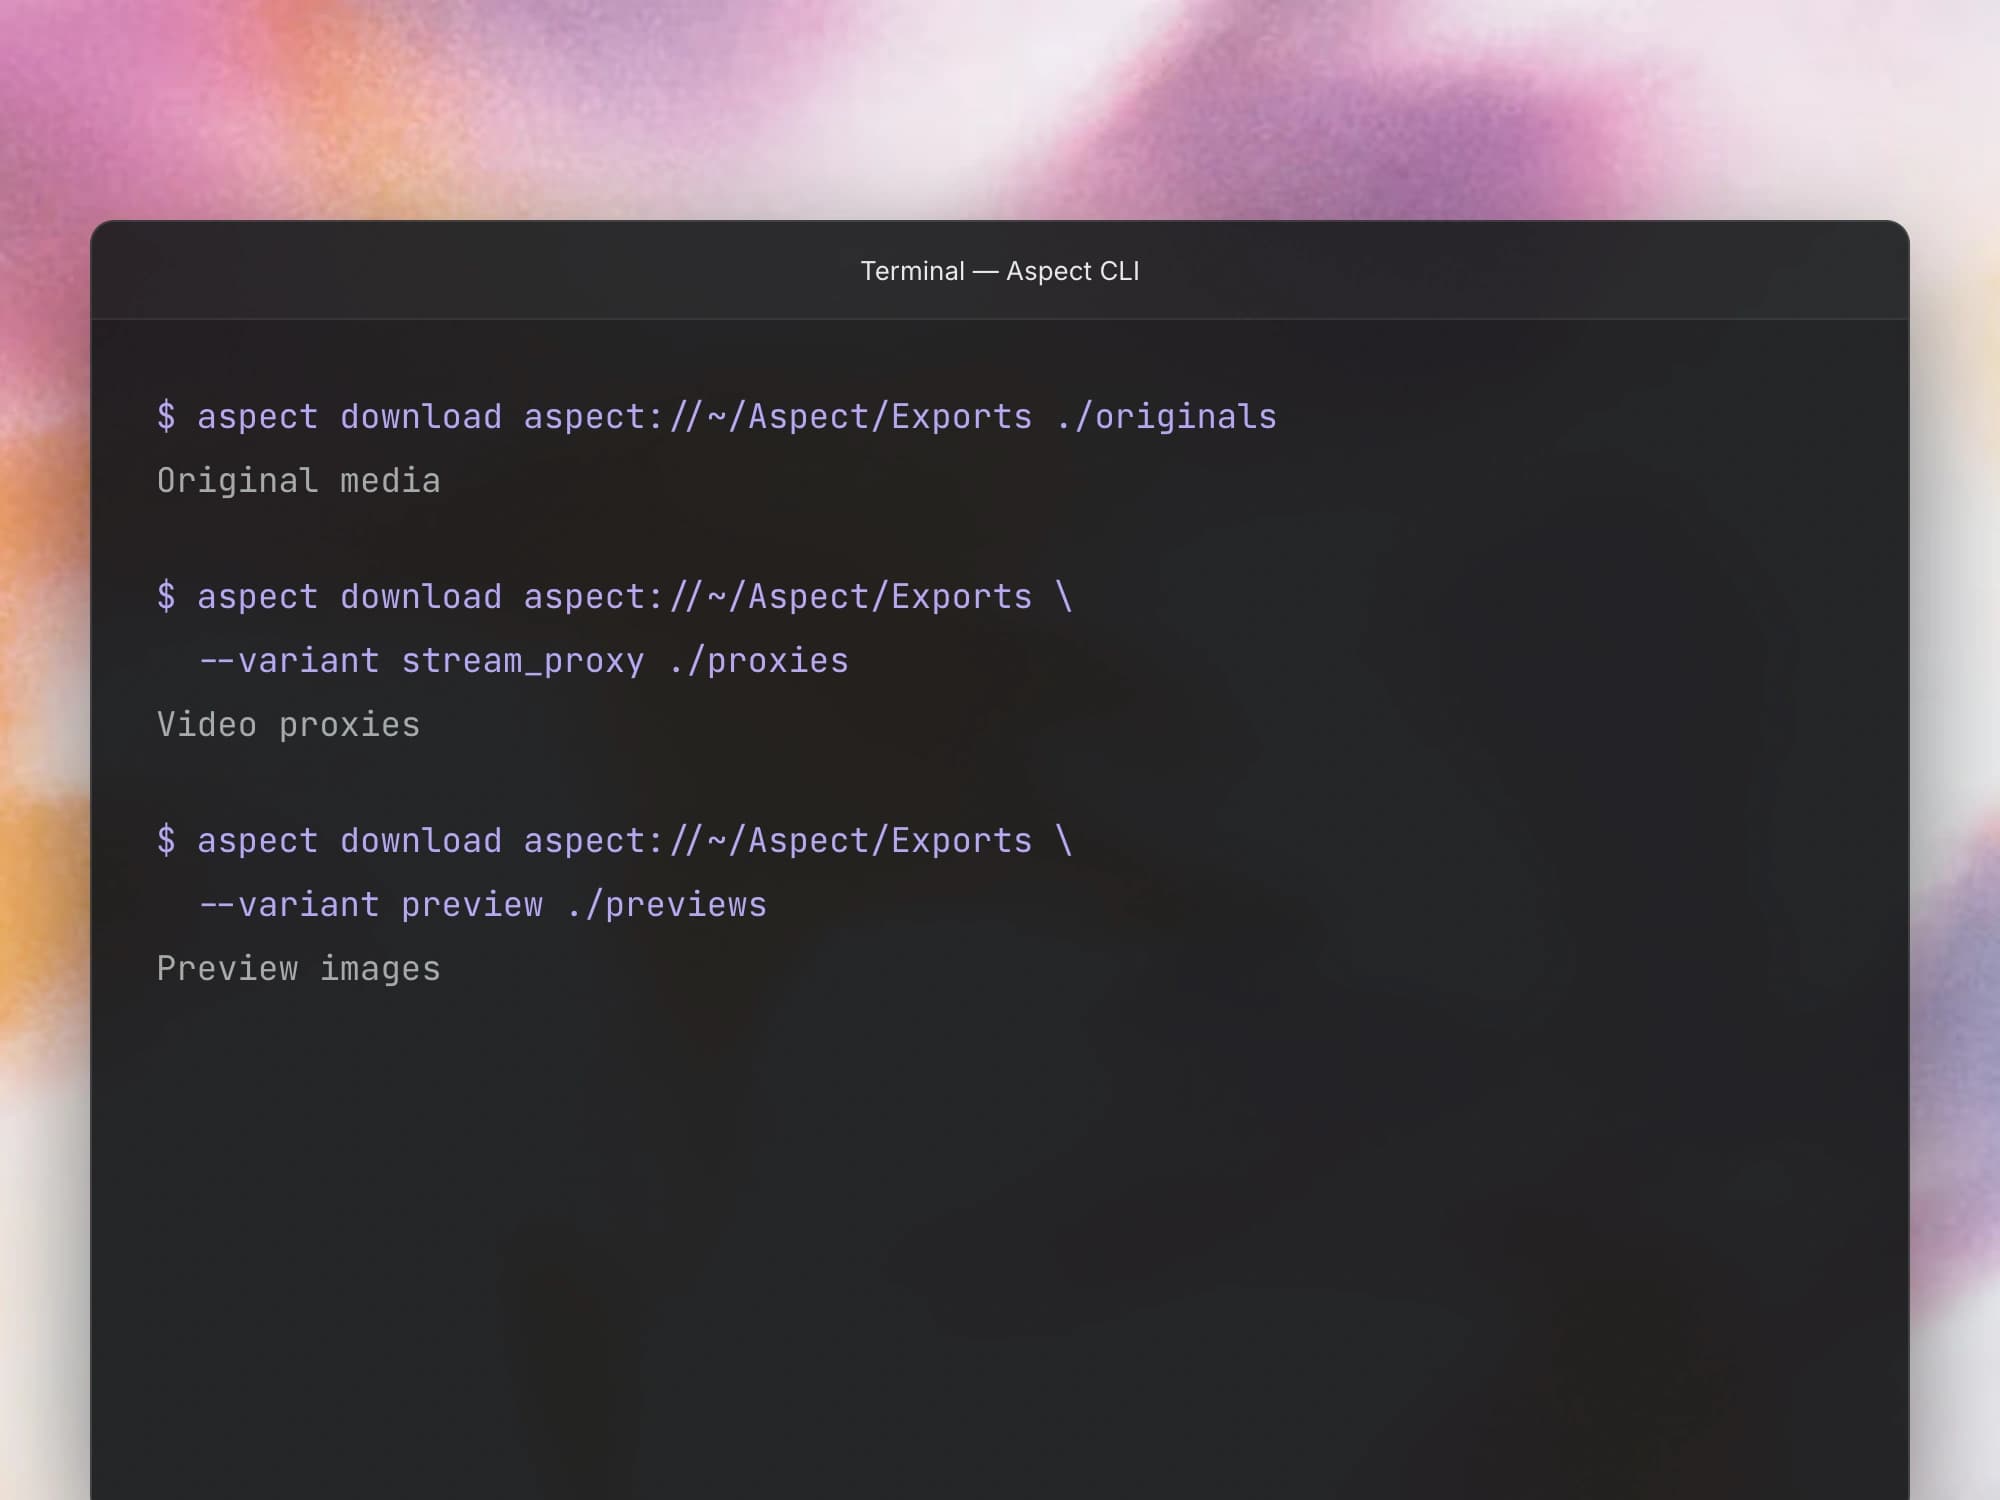Select the './originals' download command line
2000x1500 pixels.
(x=717, y=417)
